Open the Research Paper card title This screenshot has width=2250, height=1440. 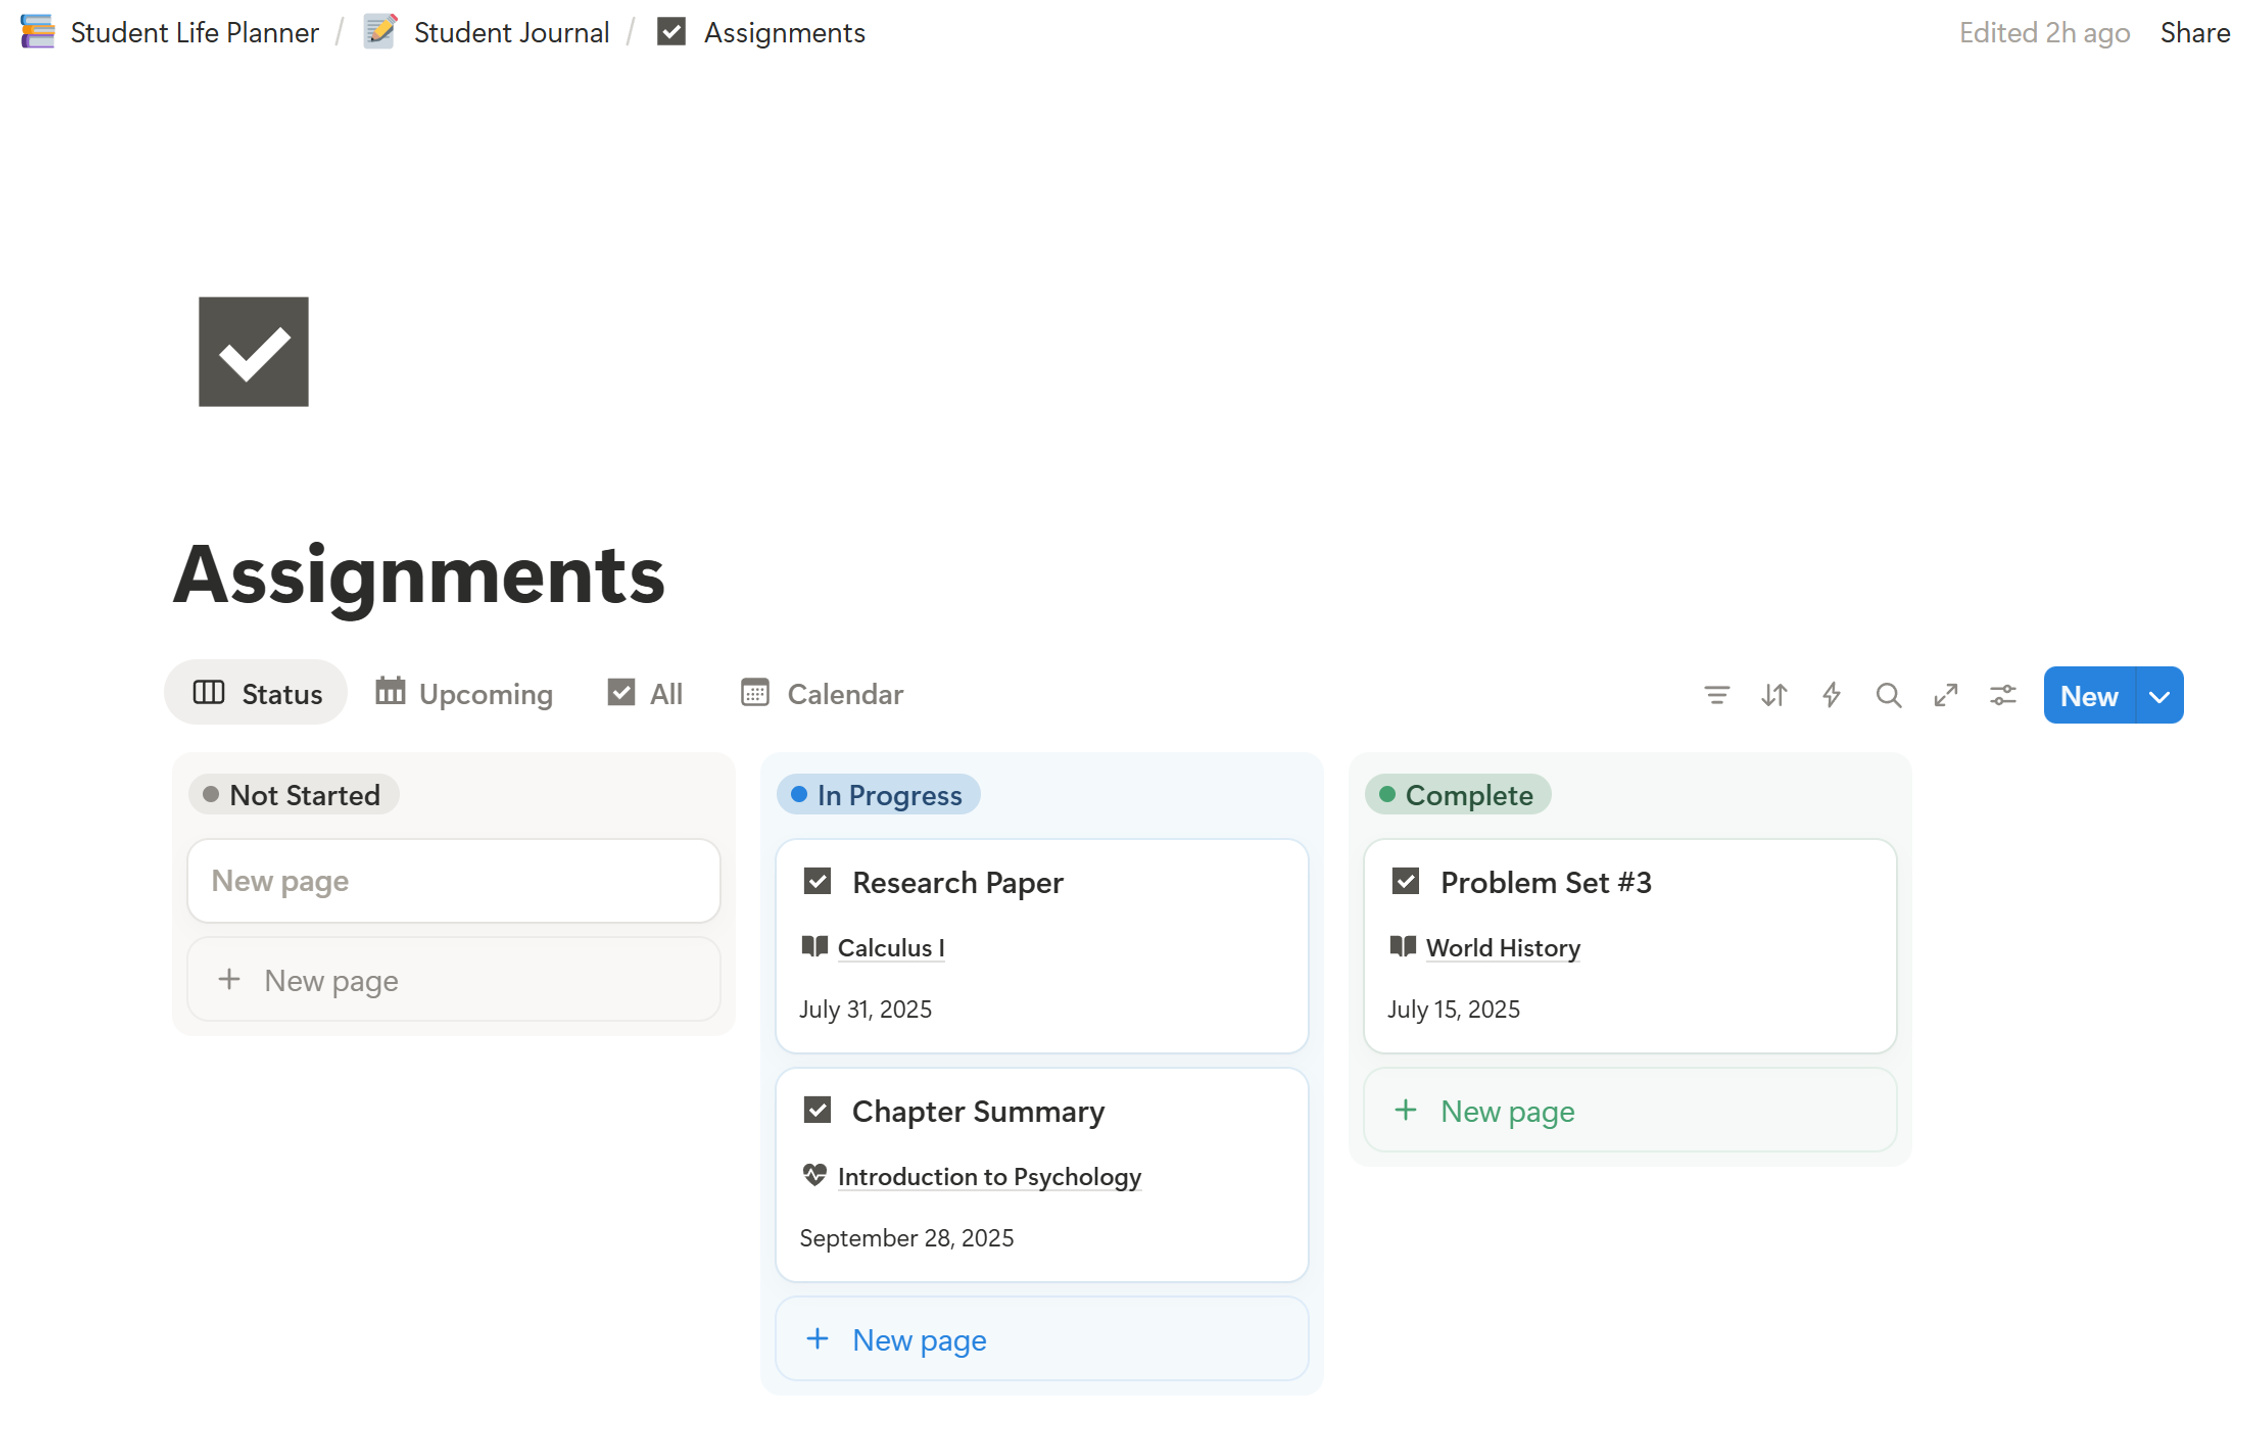(957, 882)
